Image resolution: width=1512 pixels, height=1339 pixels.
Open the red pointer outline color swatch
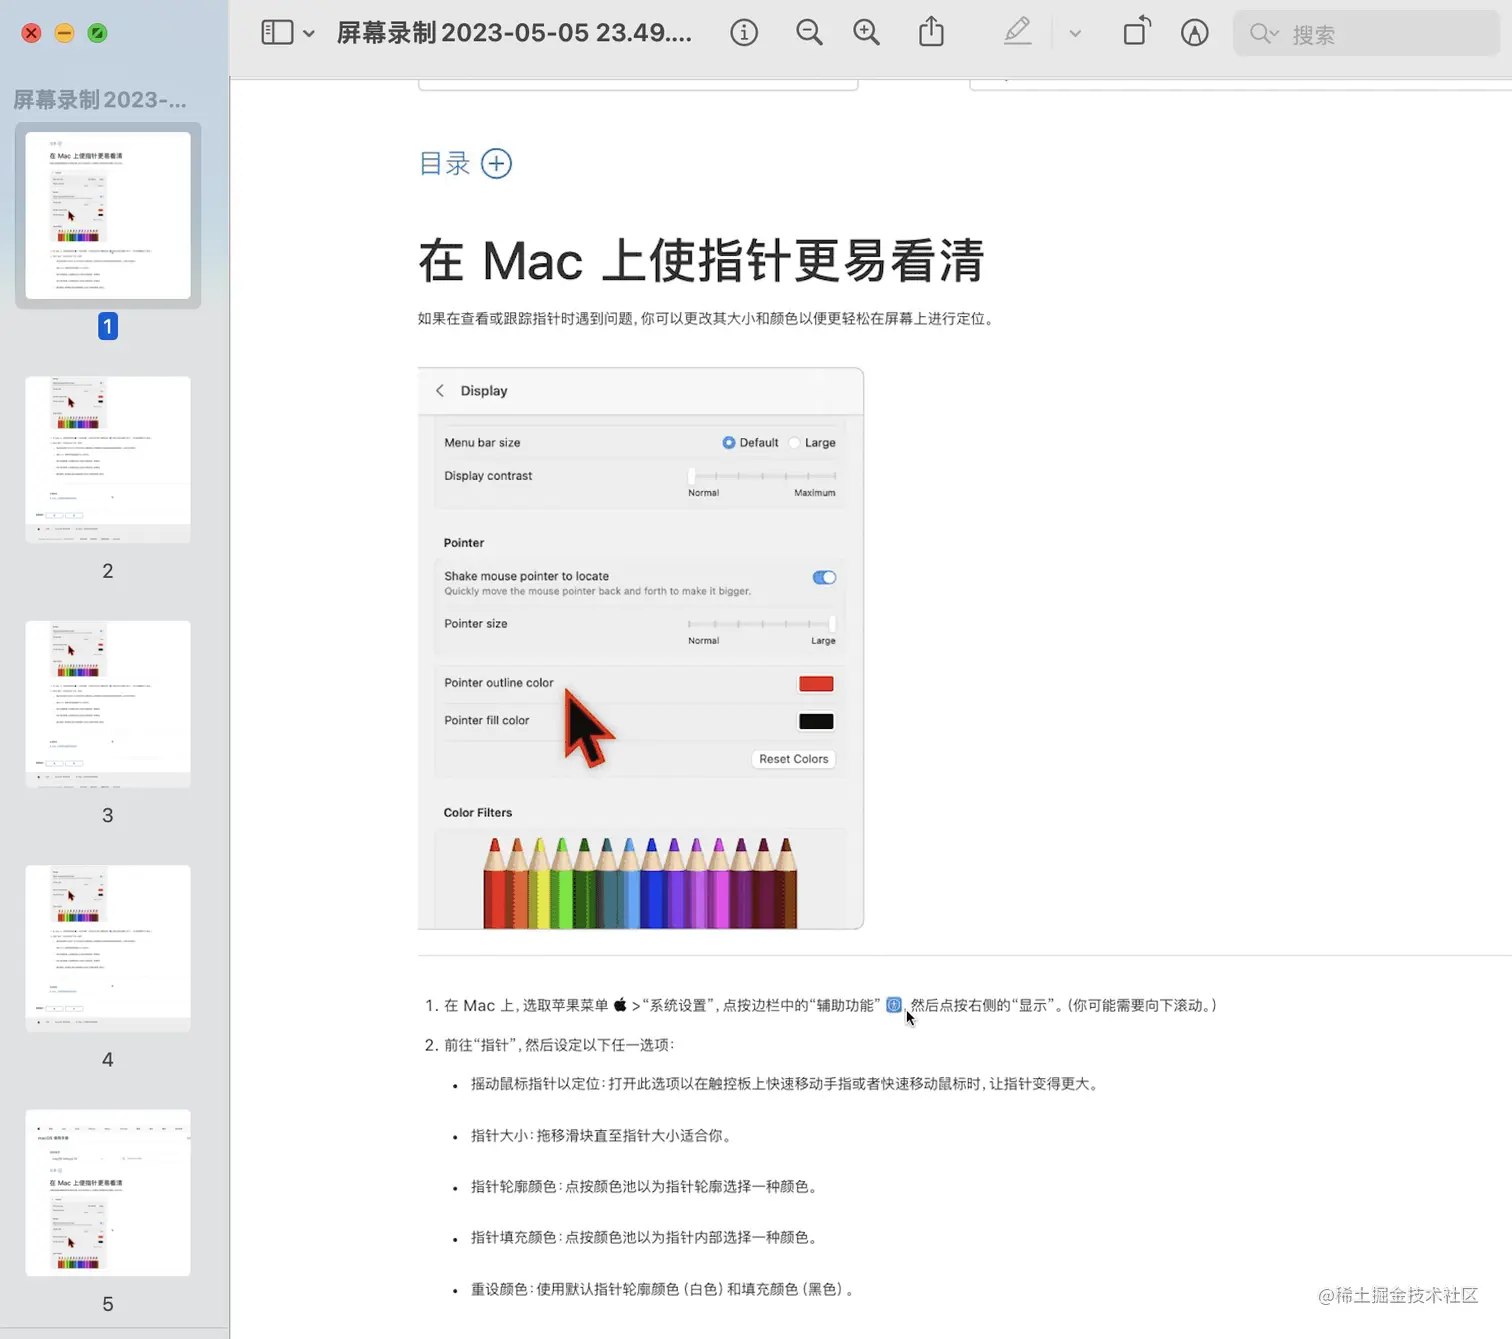[816, 684]
